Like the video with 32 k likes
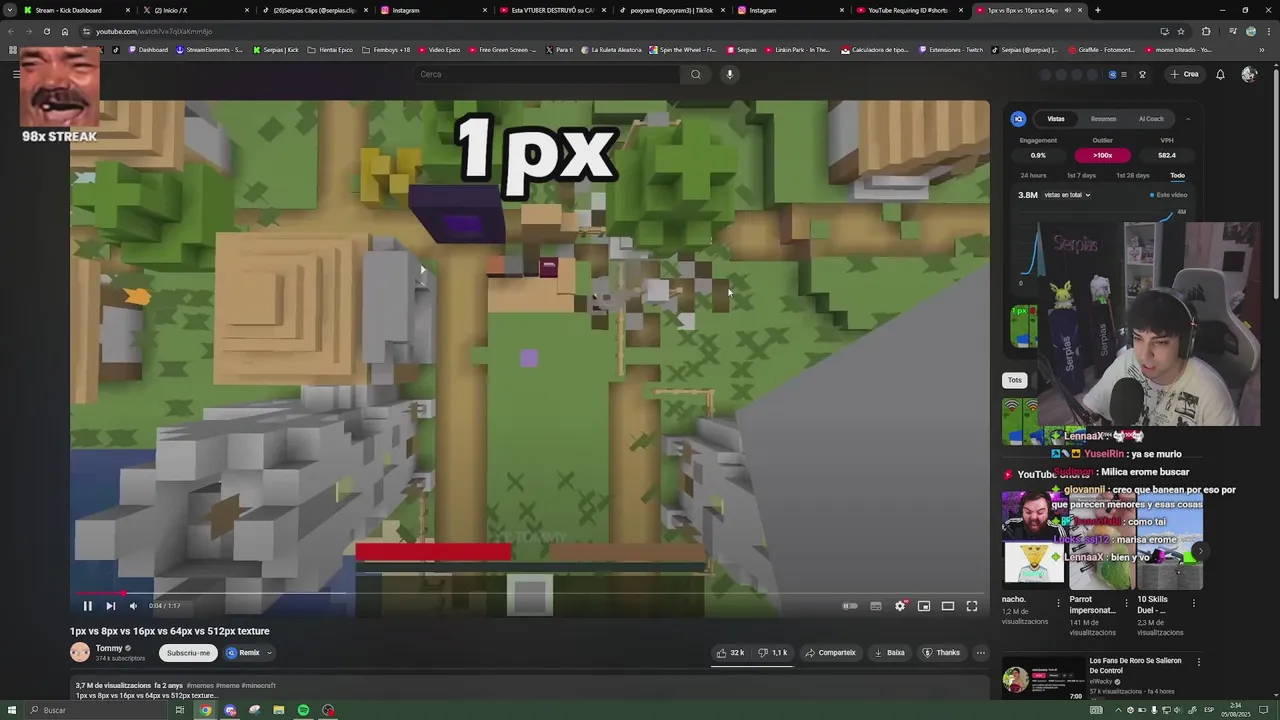 [x=730, y=653]
